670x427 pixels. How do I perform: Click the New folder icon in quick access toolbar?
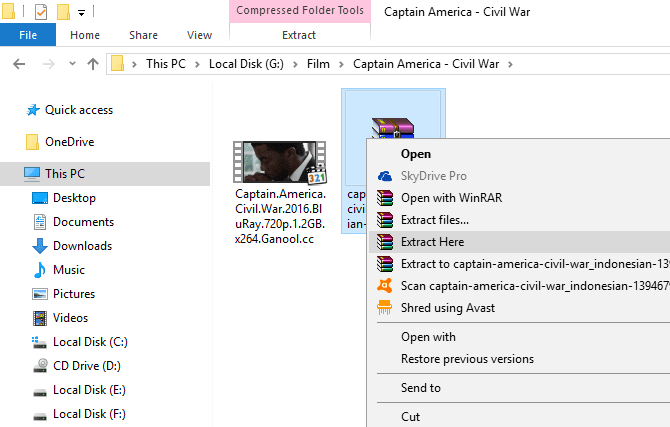click(x=63, y=12)
